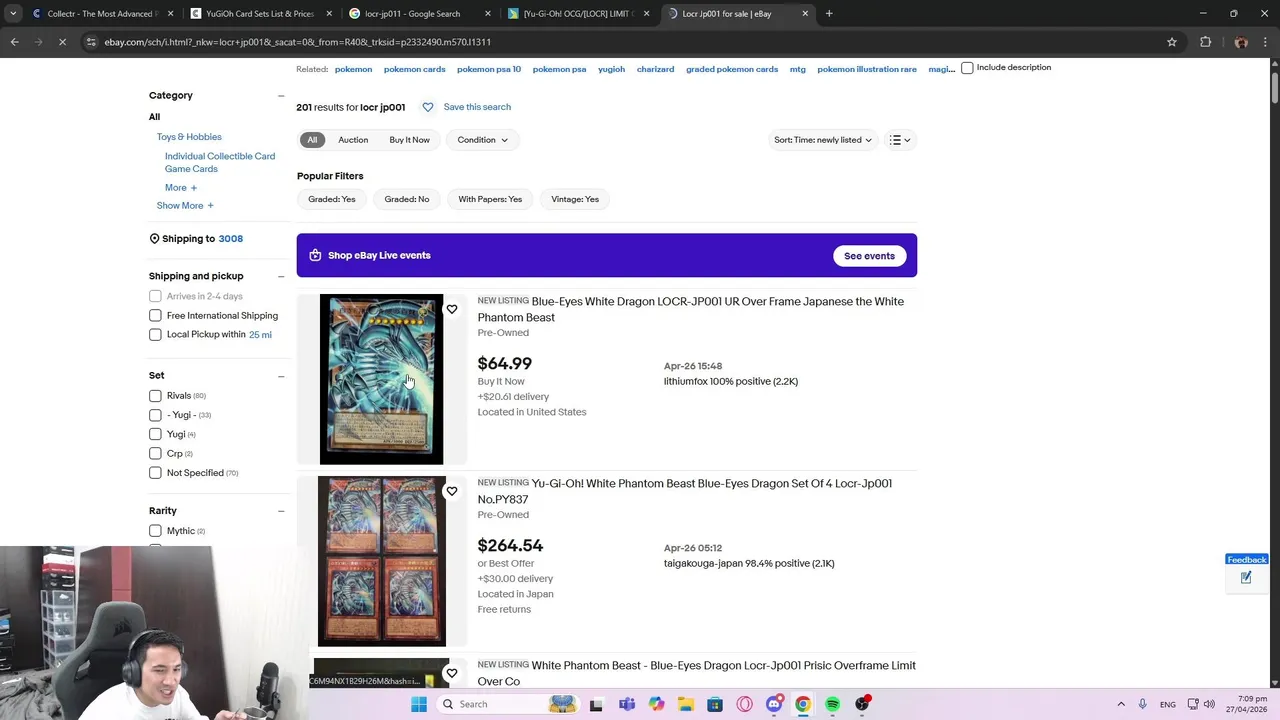Collapse the Set filter section
The height and width of the screenshot is (720, 1280).
(281, 375)
